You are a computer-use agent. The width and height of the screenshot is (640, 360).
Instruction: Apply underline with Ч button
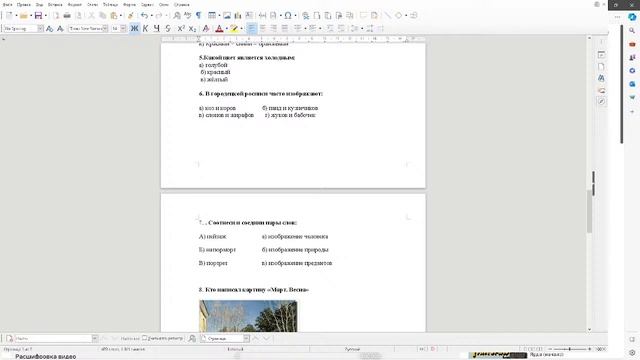[x=157, y=28]
